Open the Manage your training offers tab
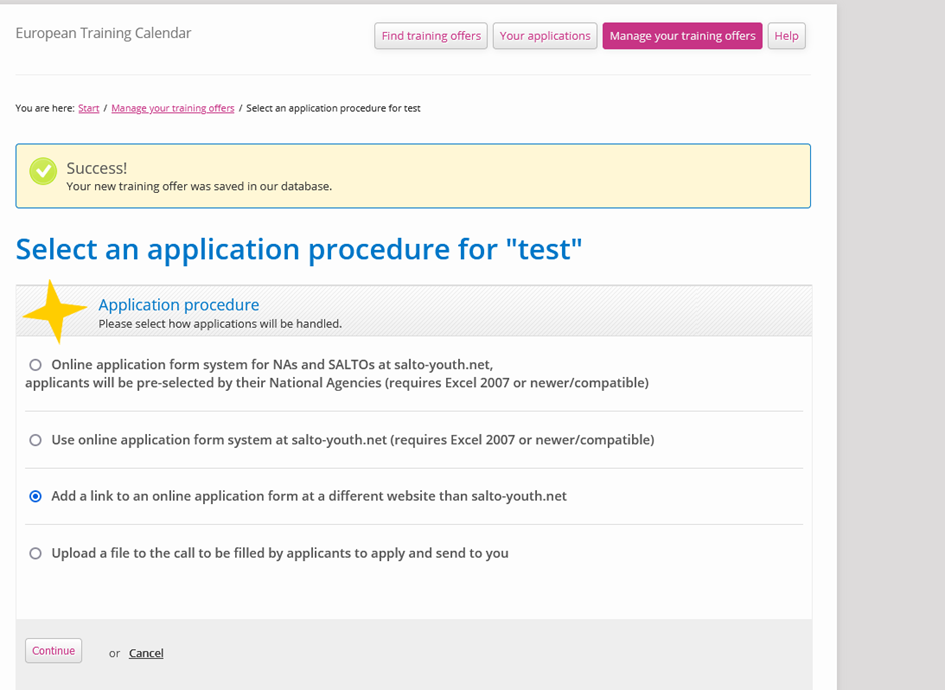Image resolution: width=945 pixels, height=690 pixels. click(682, 36)
